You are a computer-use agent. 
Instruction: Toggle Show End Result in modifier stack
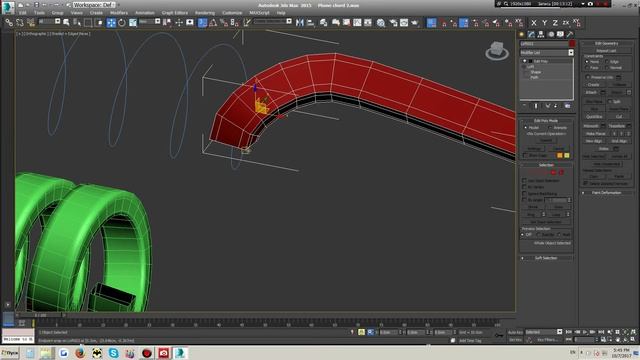tap(536, 106)
